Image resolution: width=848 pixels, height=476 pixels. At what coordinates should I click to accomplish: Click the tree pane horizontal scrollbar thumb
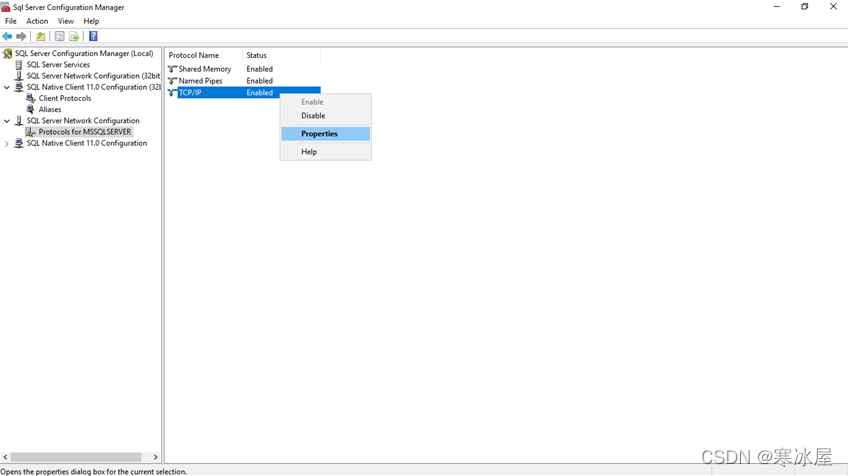pyautogui.click(x=76, y=457)
